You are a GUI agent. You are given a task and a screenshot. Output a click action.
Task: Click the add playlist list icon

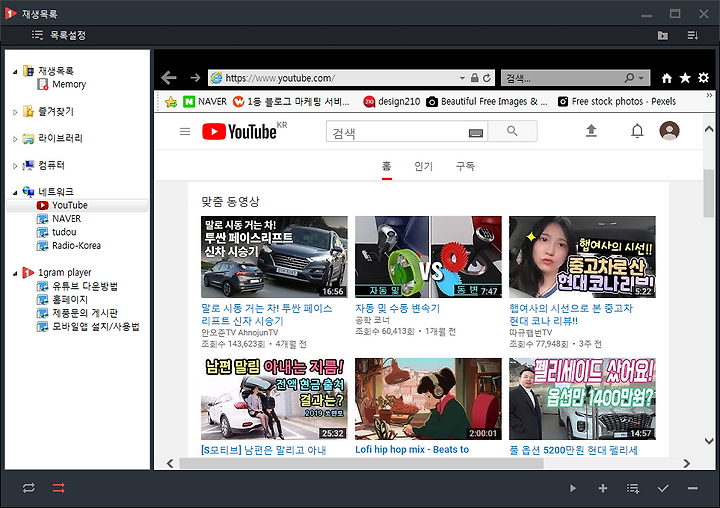coord(633,488)
